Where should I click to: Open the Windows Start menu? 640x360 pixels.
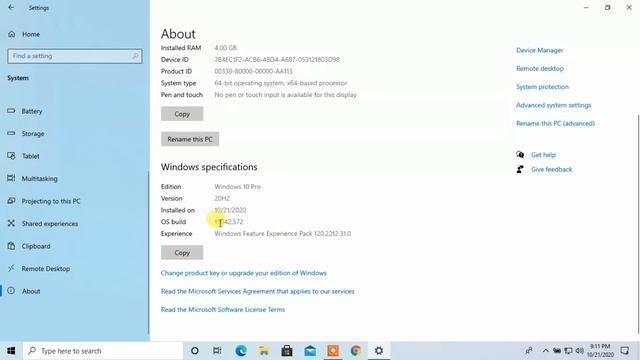11,351
